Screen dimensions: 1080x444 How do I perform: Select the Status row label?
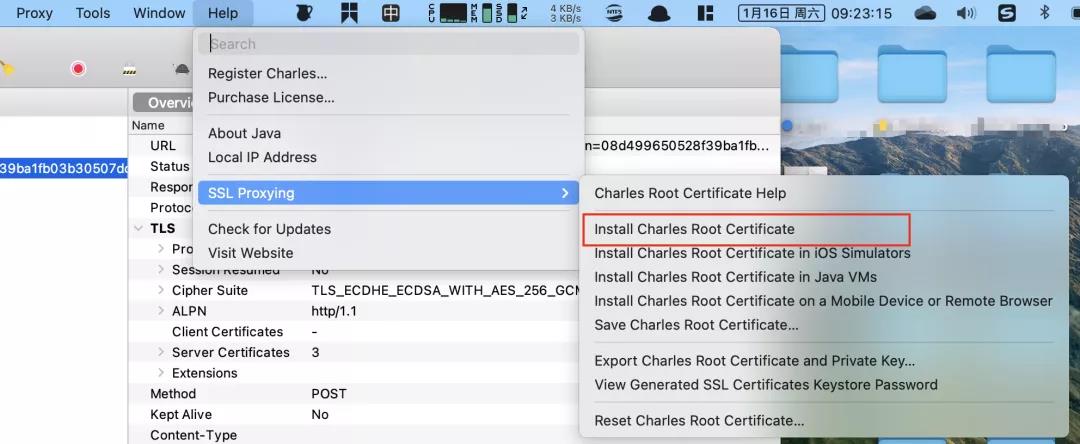(169, 167)
